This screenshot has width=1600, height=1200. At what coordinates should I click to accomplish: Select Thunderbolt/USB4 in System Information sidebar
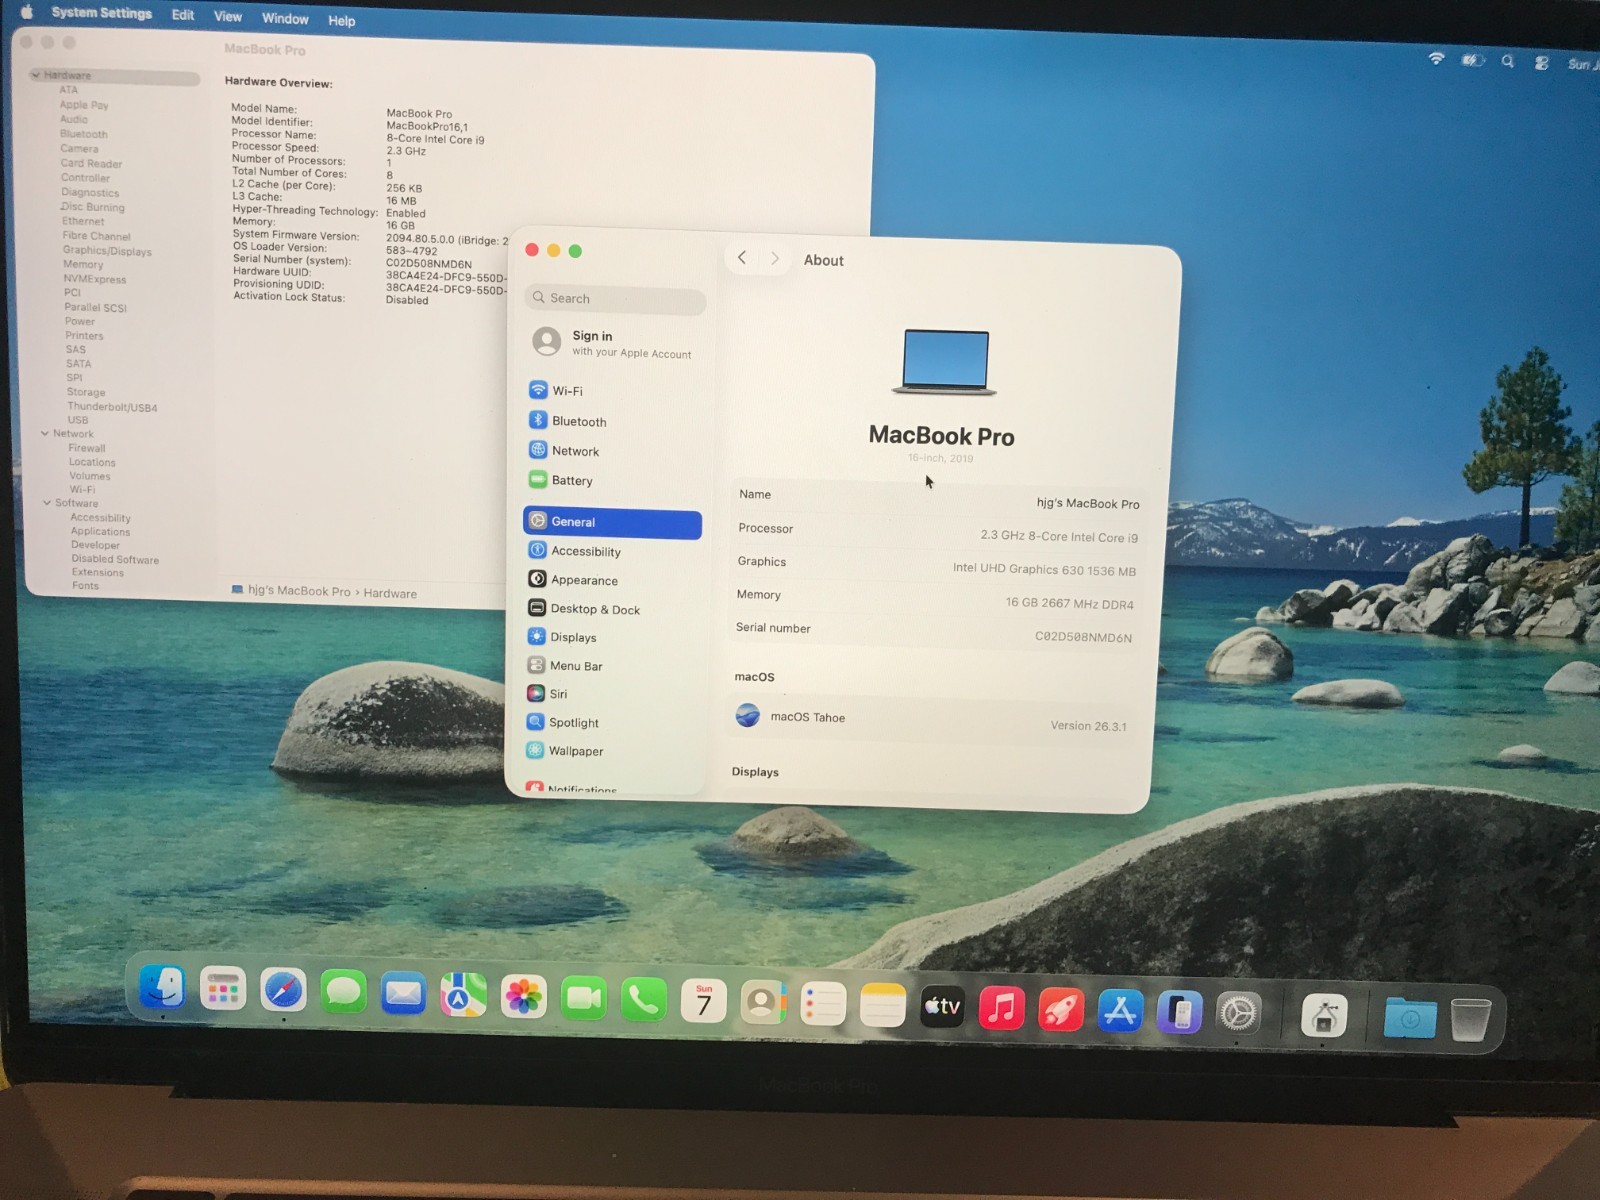coord(112,407)
